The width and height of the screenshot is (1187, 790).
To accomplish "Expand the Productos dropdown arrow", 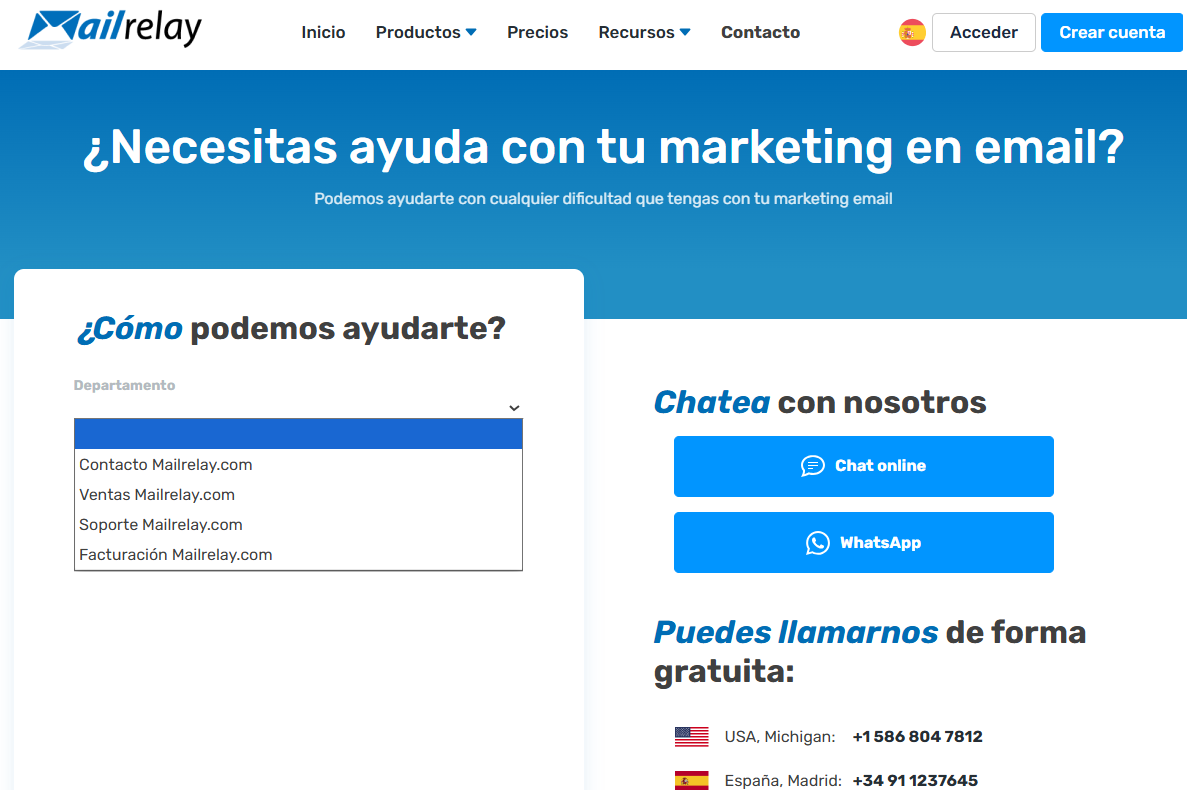I will pyautogui.click(x=471, y=33).
